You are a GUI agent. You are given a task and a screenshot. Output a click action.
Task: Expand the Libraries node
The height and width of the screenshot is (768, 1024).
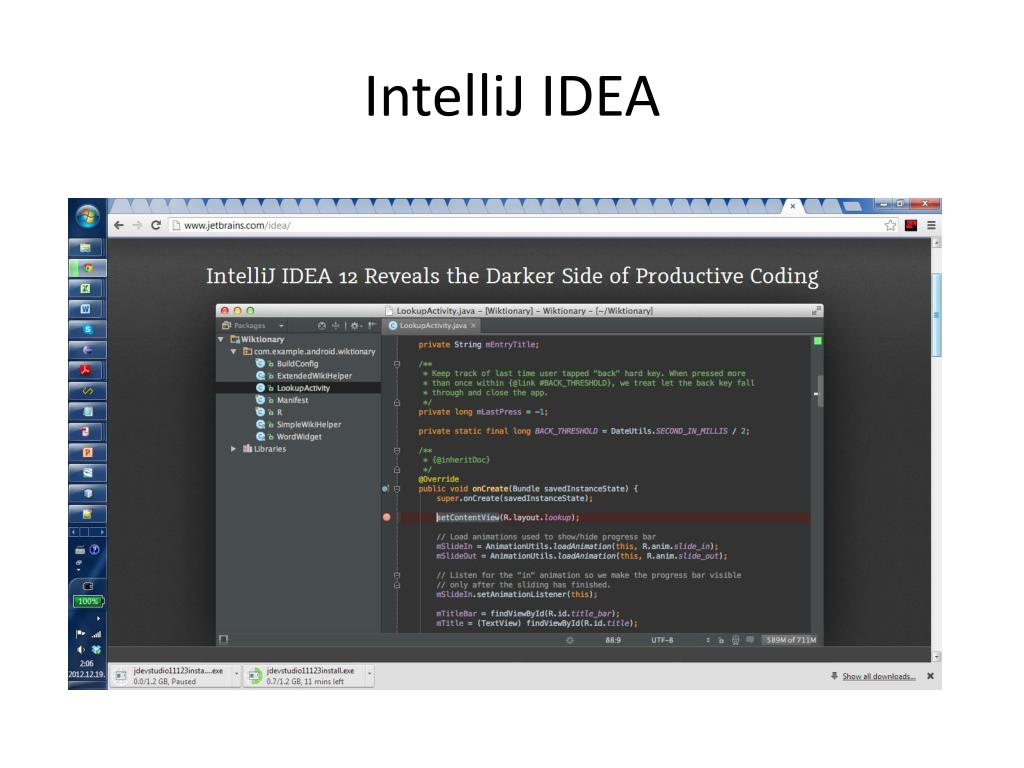coord(234,449)
